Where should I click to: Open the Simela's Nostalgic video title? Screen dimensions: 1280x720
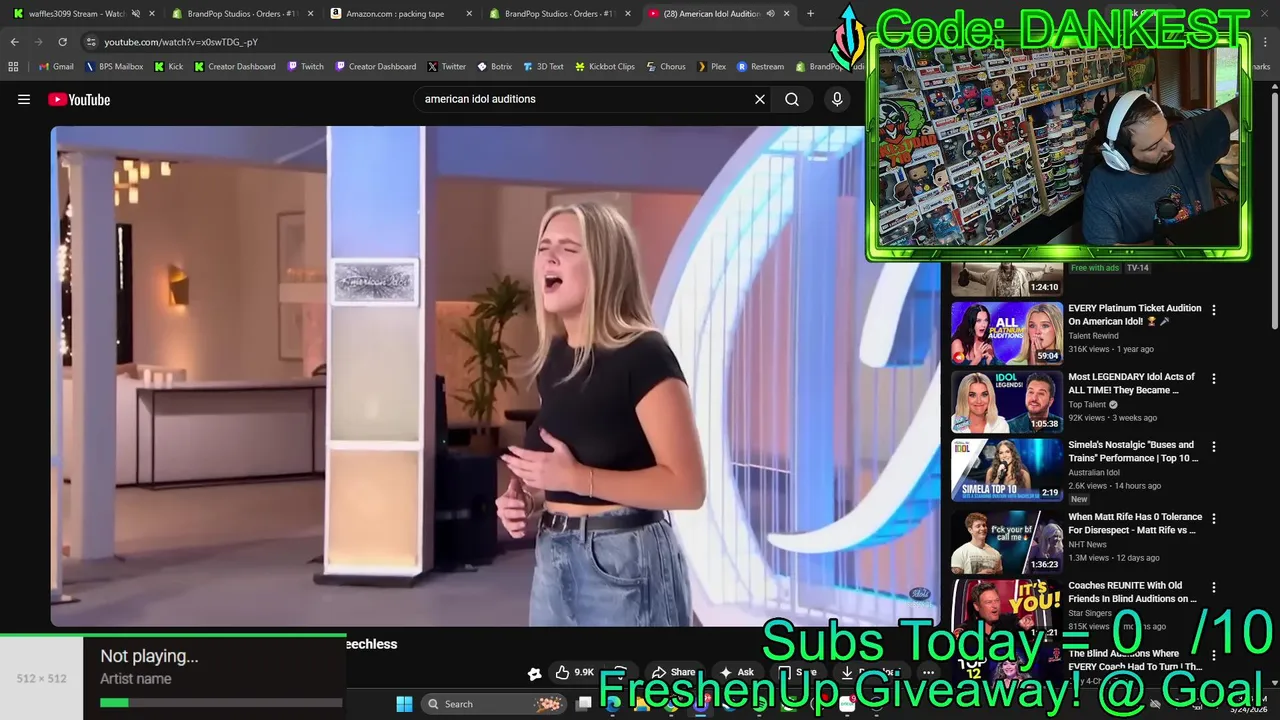pyautogui.click(x=1134, y=451)
